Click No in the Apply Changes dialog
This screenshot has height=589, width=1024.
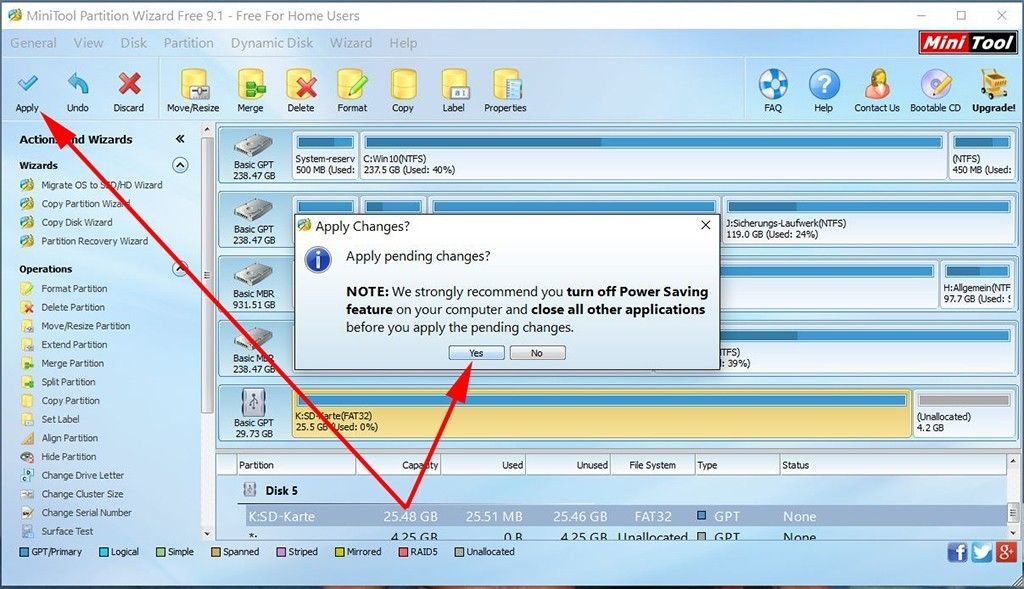click(537, 353)
